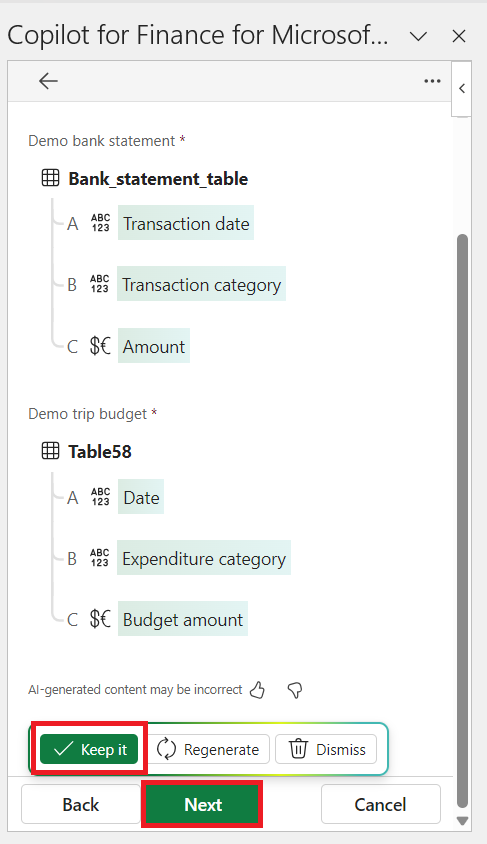The width and height of the screenshot is (487, 844).
Task: Click the Next button
Action: (203, 804)
